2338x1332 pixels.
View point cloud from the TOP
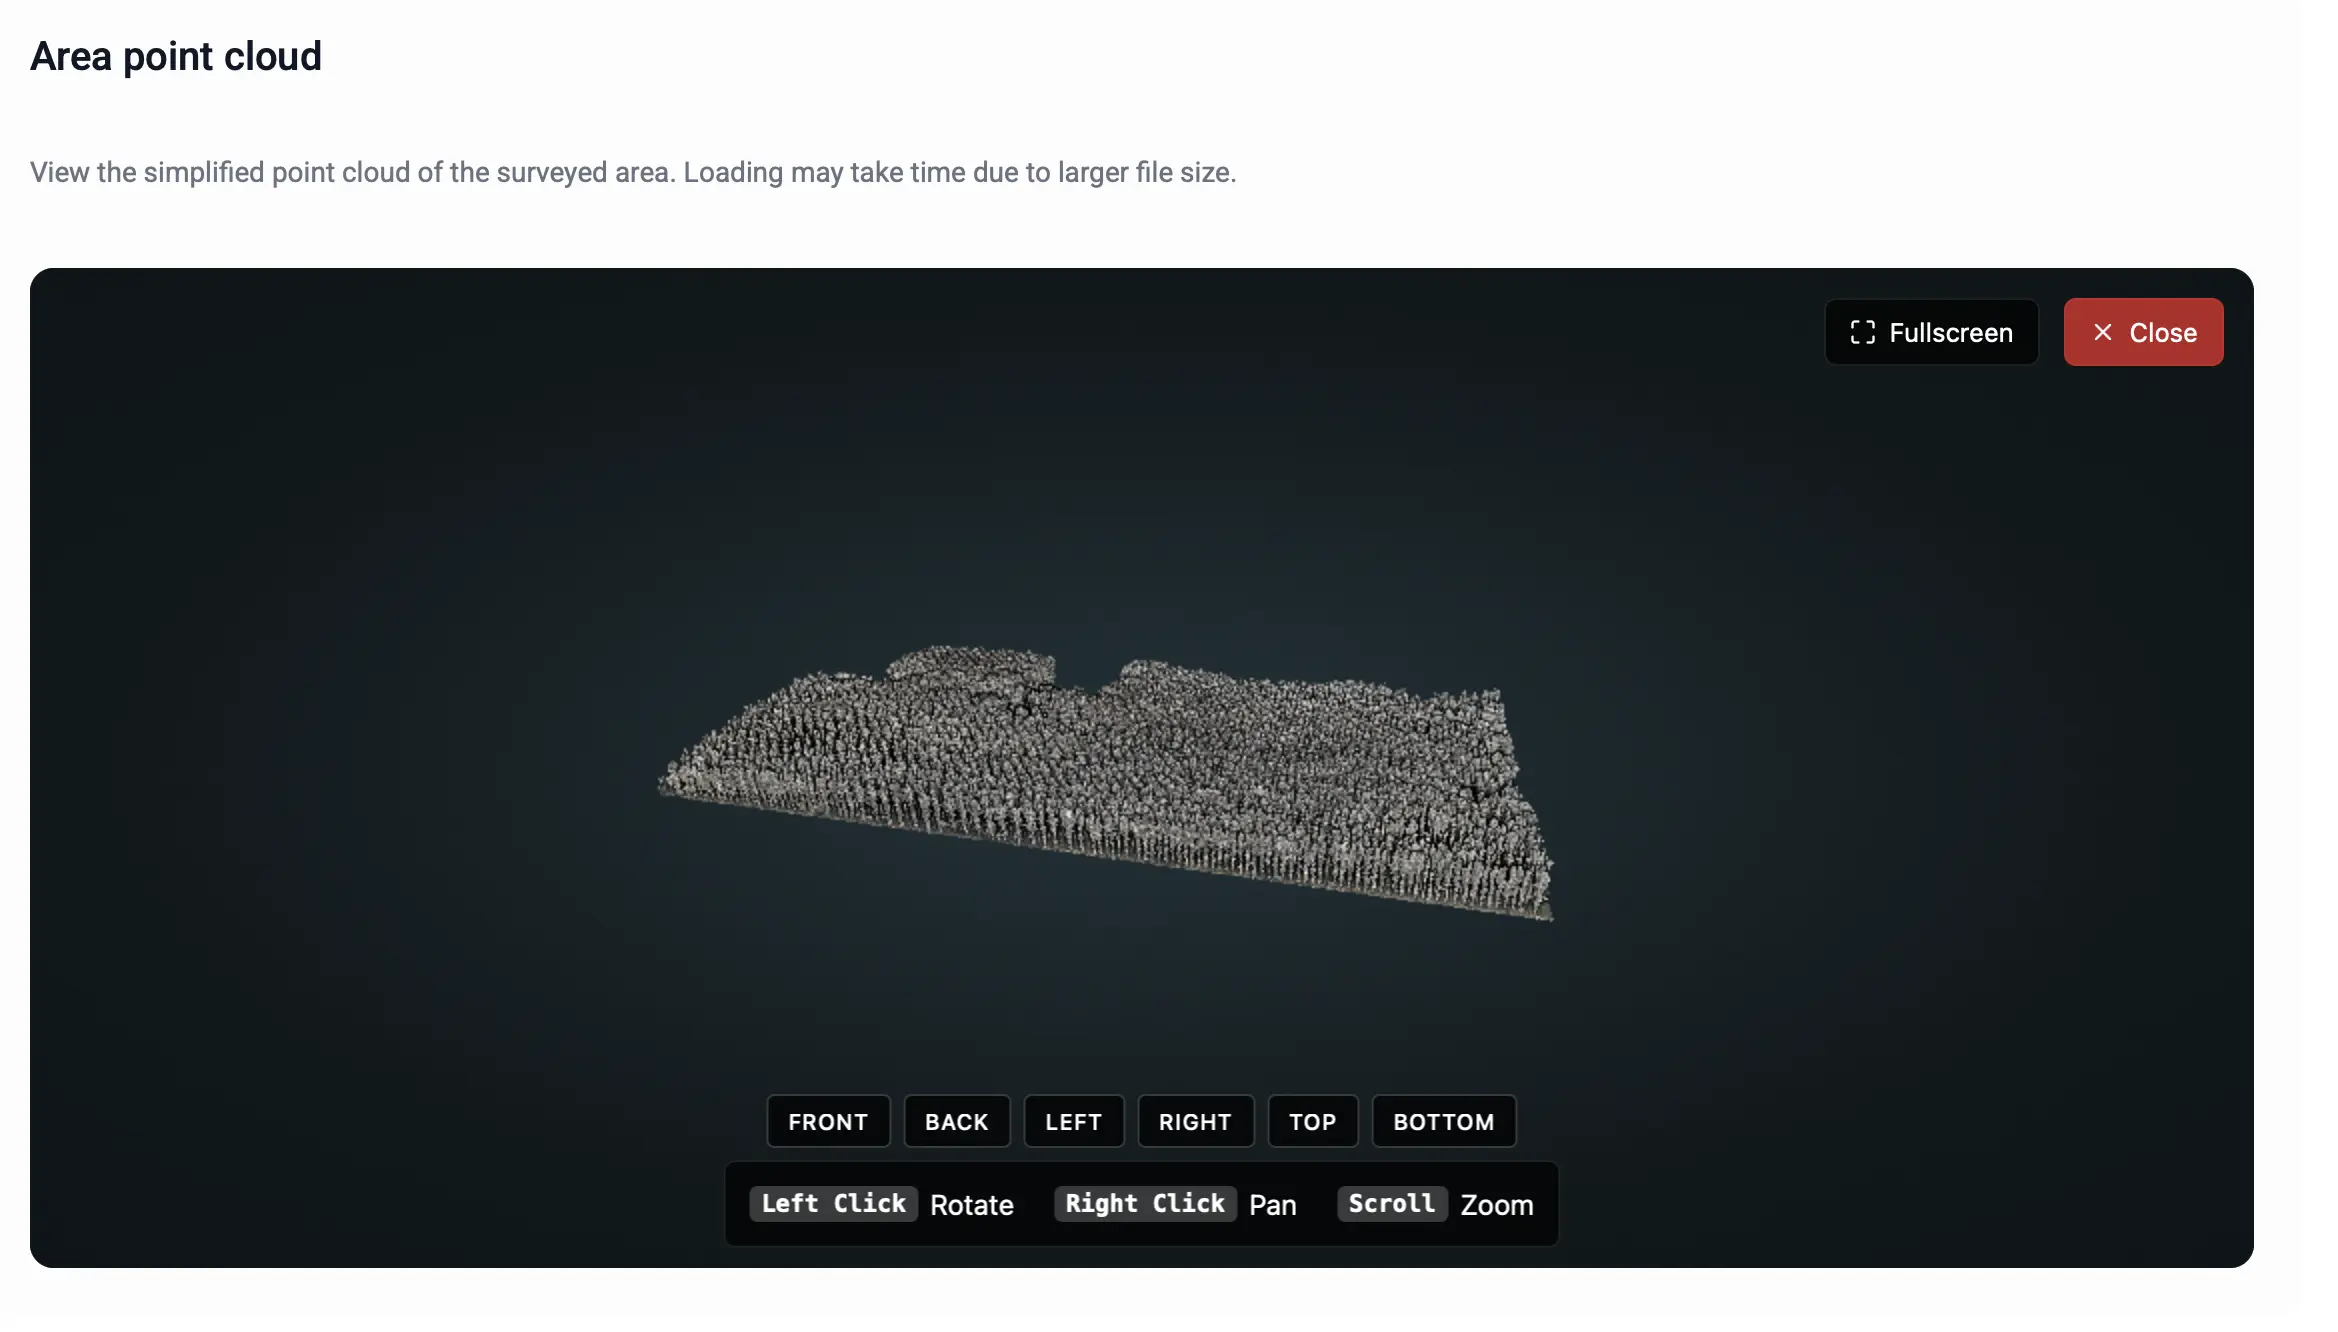click(x=1312, y=1121)
